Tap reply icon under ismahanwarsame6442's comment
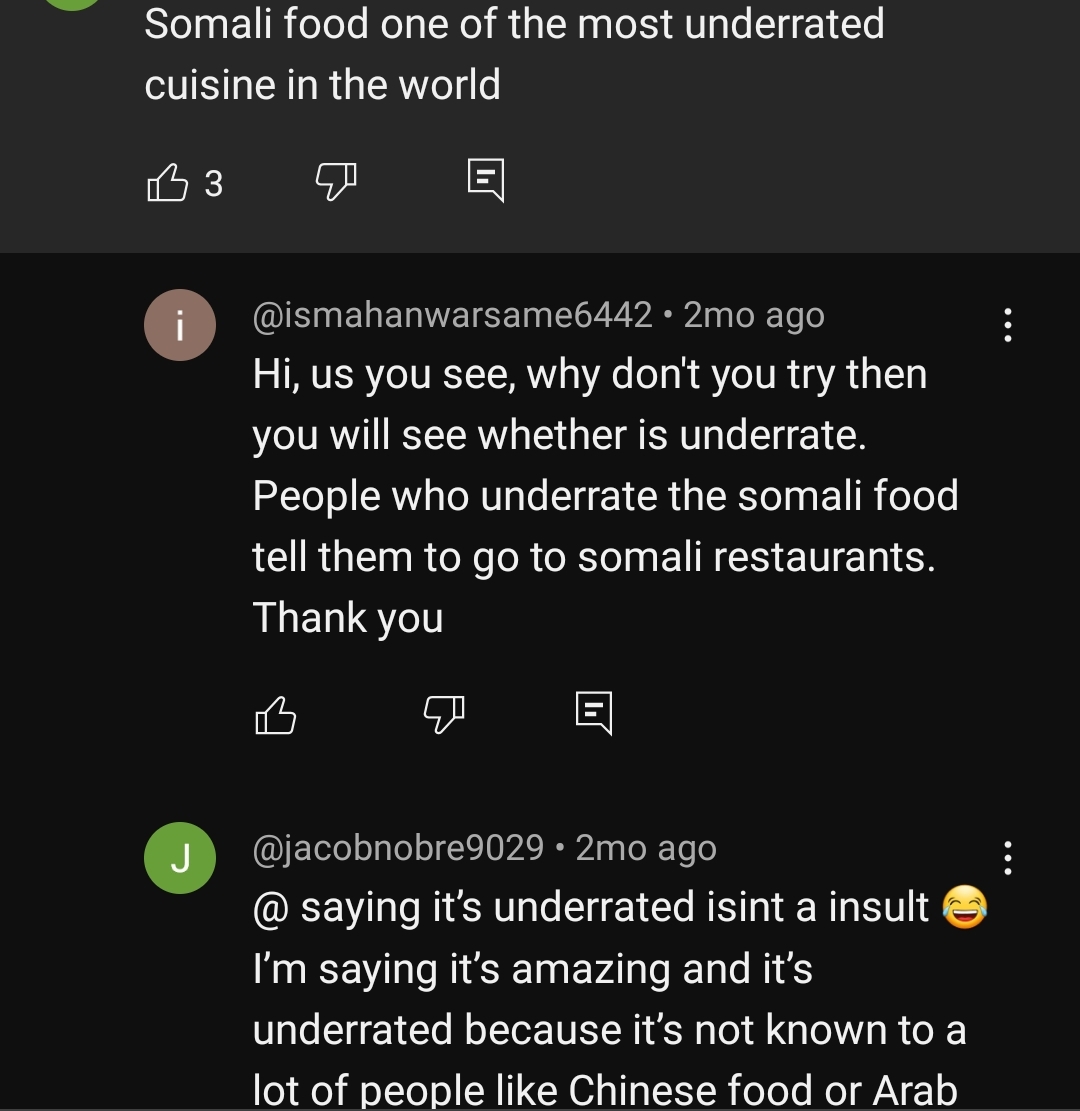1080x1111 pixels. (x=594, y=713)
